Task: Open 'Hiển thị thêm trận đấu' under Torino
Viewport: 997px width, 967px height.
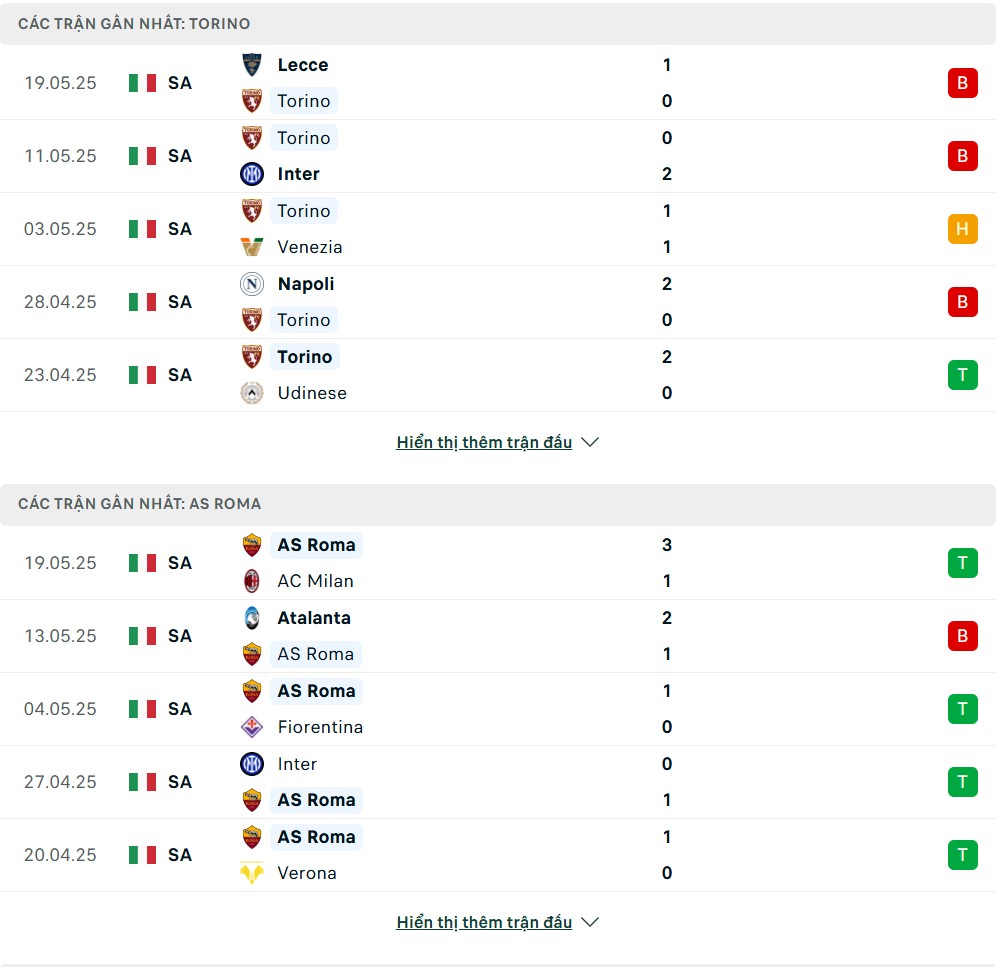Action: click(484, 442)
